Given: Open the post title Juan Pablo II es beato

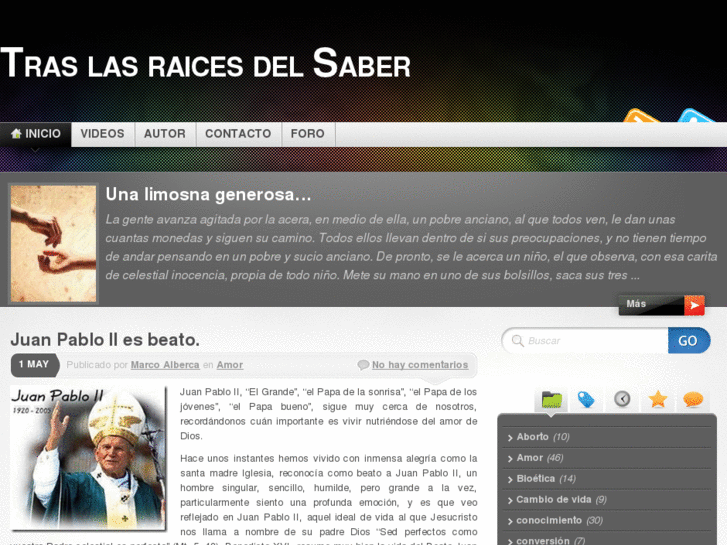Looking at the screenshot, I should click(105, 340).
